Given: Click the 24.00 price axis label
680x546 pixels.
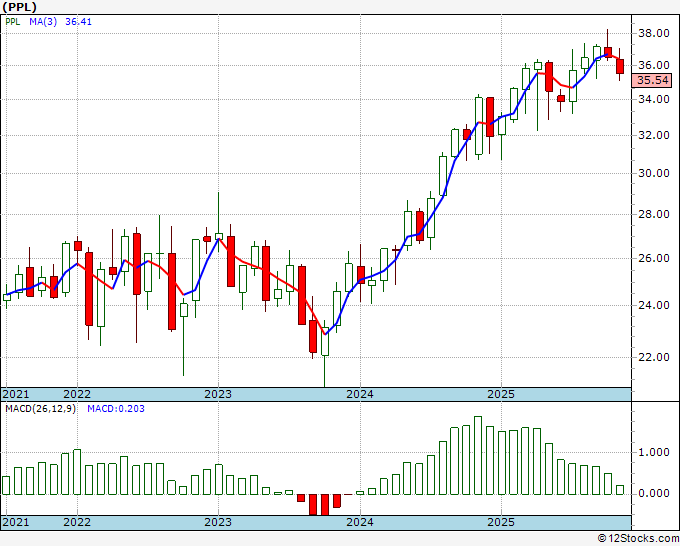Looking at the screenshot, I should coord(654,305).
